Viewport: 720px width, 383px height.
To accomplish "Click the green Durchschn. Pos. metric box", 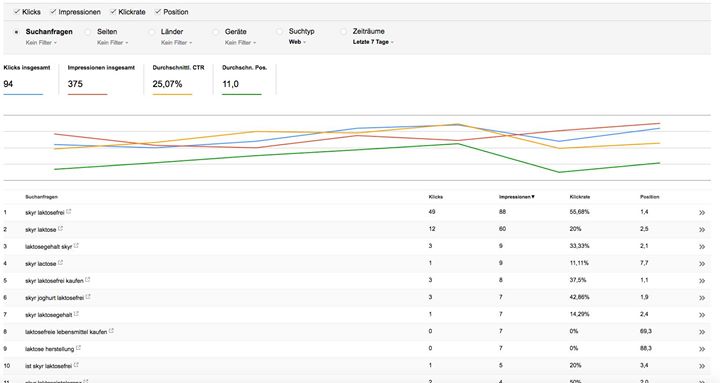I will [244, 79].
